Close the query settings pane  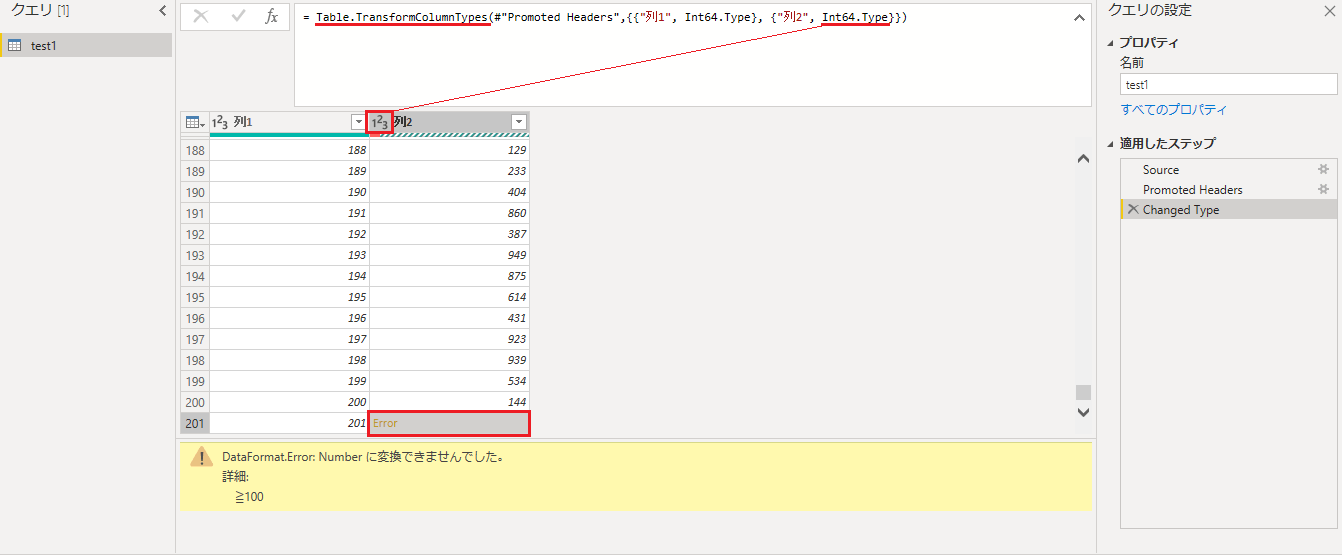click(x=1329, y=11)
